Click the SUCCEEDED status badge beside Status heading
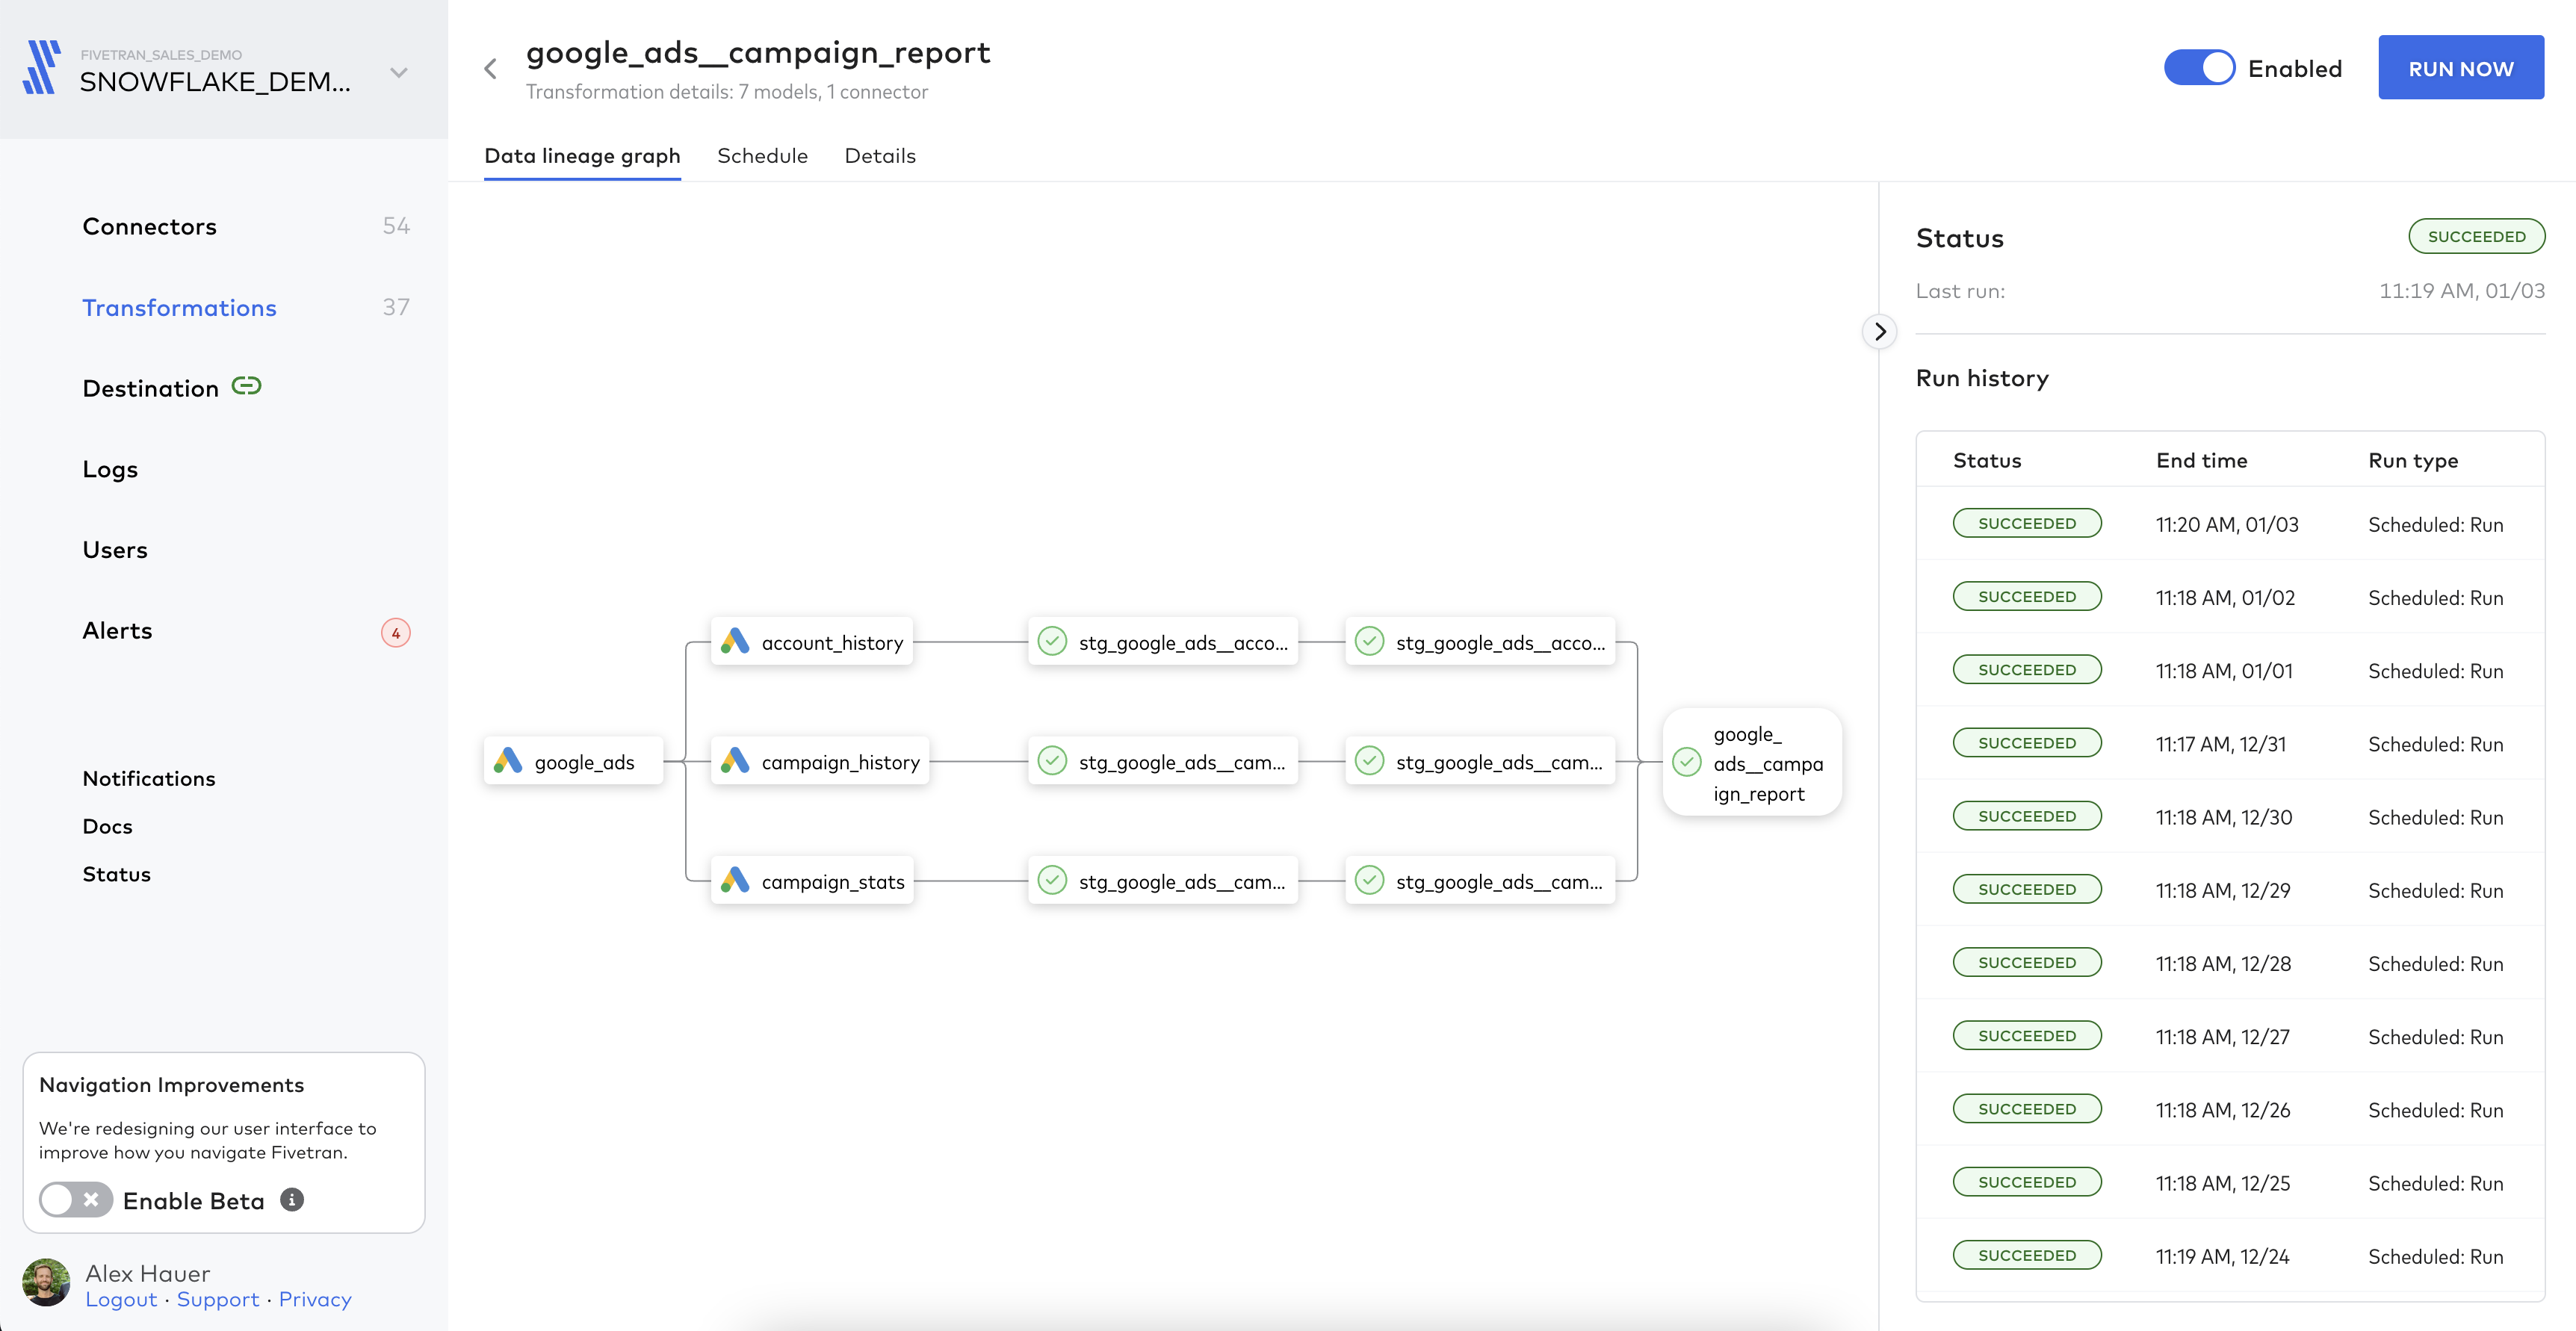Image resolution: width=2576 pixels, height=1331 pixels. tap(2476, 236)
